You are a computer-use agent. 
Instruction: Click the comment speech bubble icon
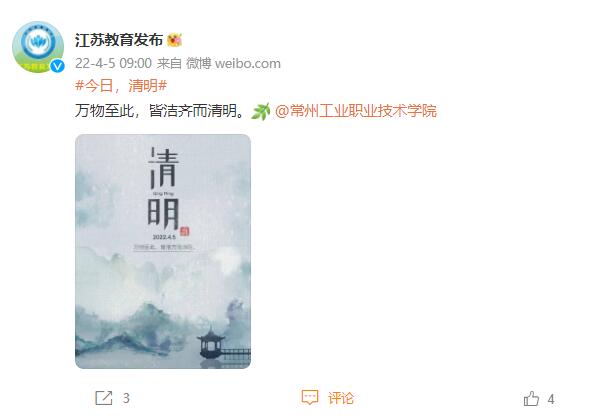pyautogui.click(x=310, y=397)
